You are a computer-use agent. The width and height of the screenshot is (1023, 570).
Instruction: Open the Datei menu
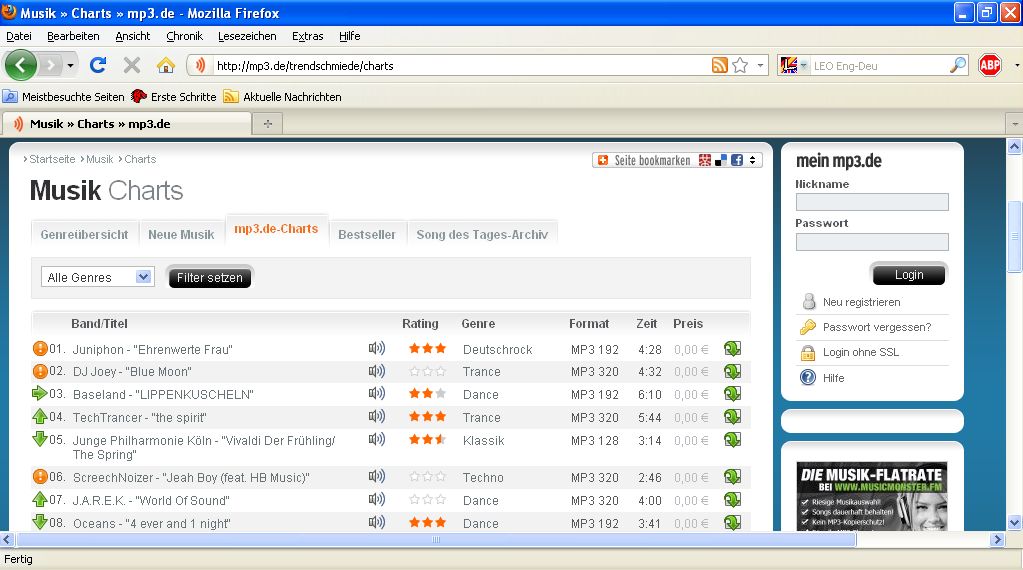tap(19, 36)
